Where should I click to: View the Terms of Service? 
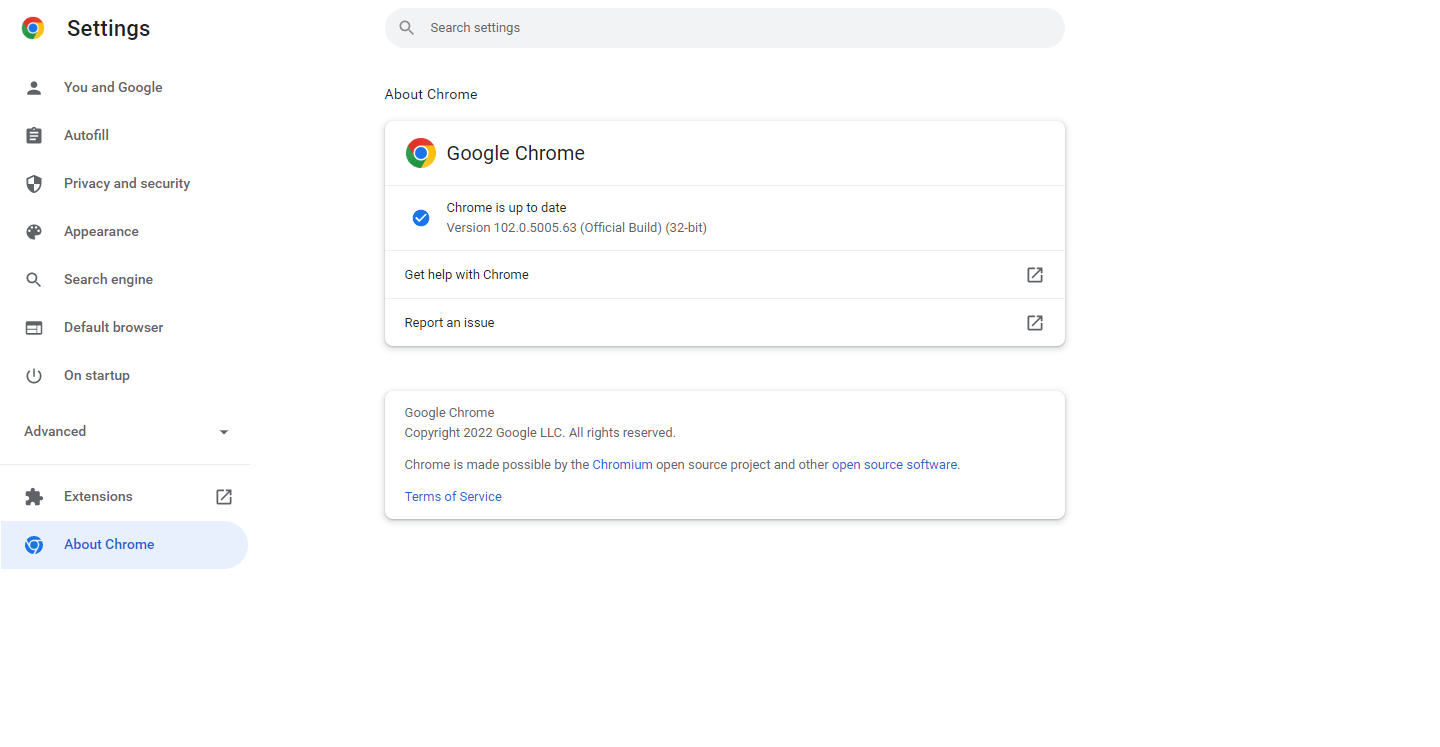[453, 496]
